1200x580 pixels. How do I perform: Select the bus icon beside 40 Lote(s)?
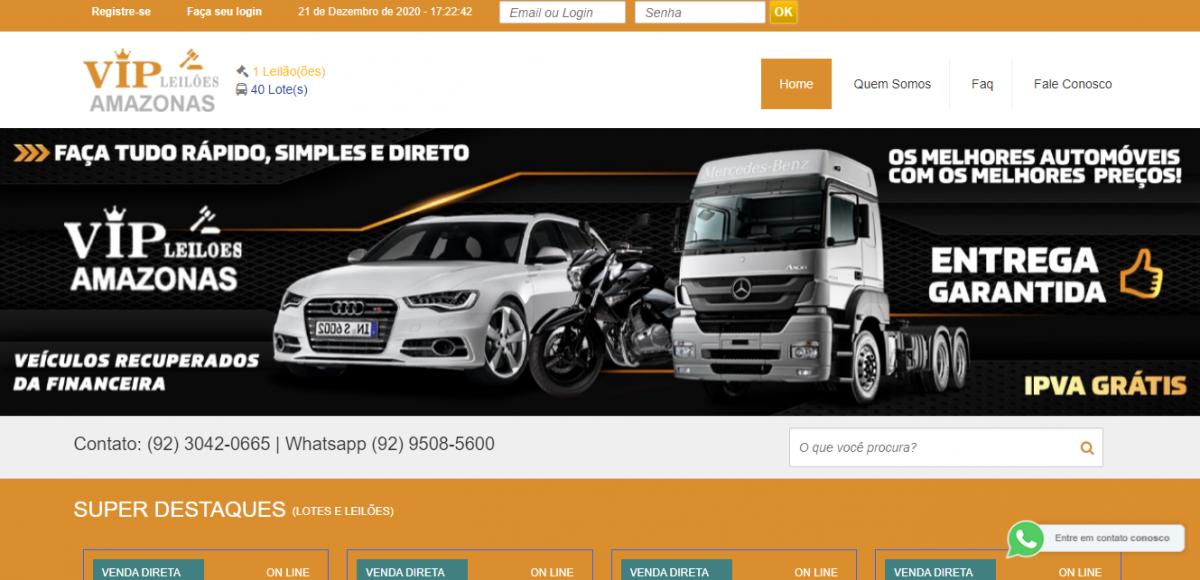coord(242,89)
